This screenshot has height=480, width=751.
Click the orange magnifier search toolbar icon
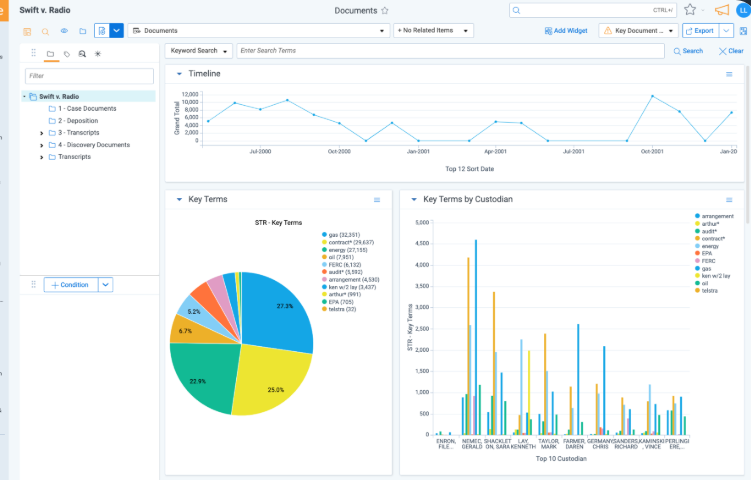(45, 31)
